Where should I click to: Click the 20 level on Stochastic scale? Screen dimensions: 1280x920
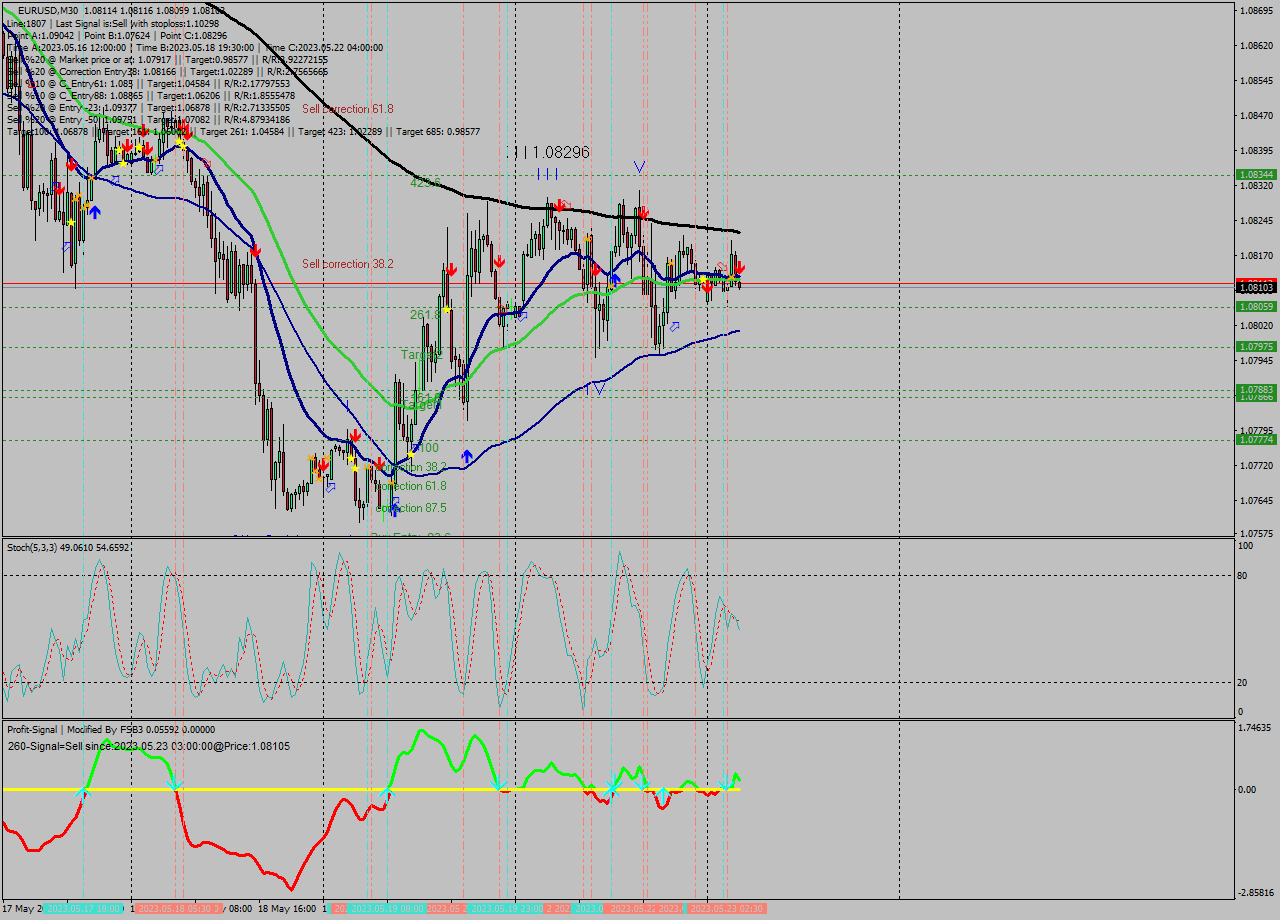click(1244, 682)
